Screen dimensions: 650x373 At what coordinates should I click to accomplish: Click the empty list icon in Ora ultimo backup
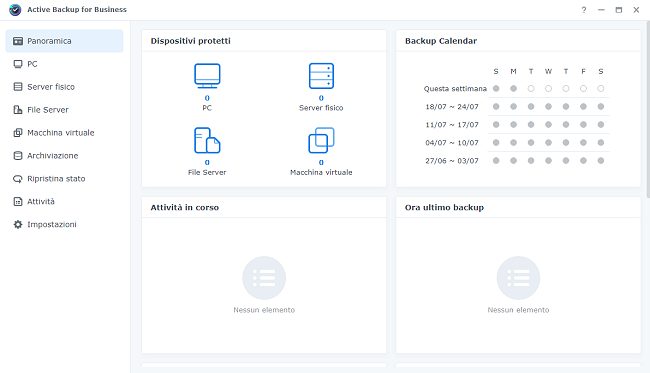tap(518, 278)
